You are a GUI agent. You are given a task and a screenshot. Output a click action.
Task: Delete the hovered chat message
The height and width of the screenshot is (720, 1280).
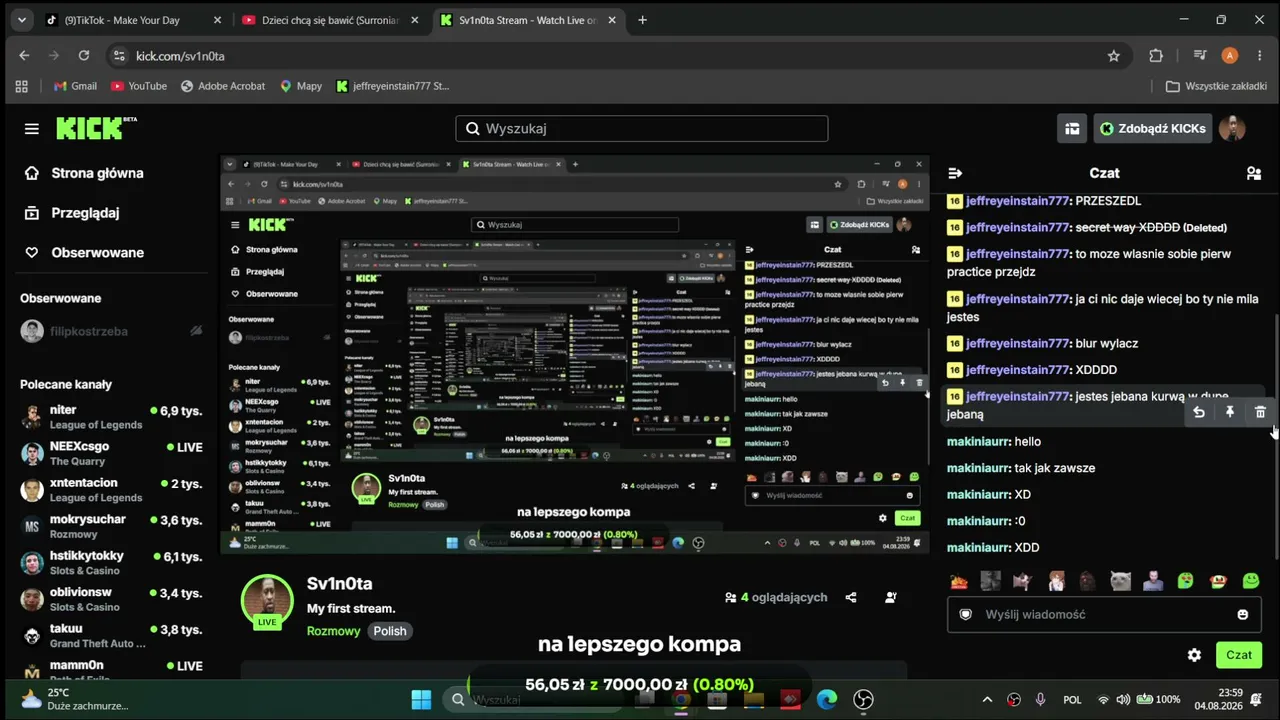[x=1260, y=412]
